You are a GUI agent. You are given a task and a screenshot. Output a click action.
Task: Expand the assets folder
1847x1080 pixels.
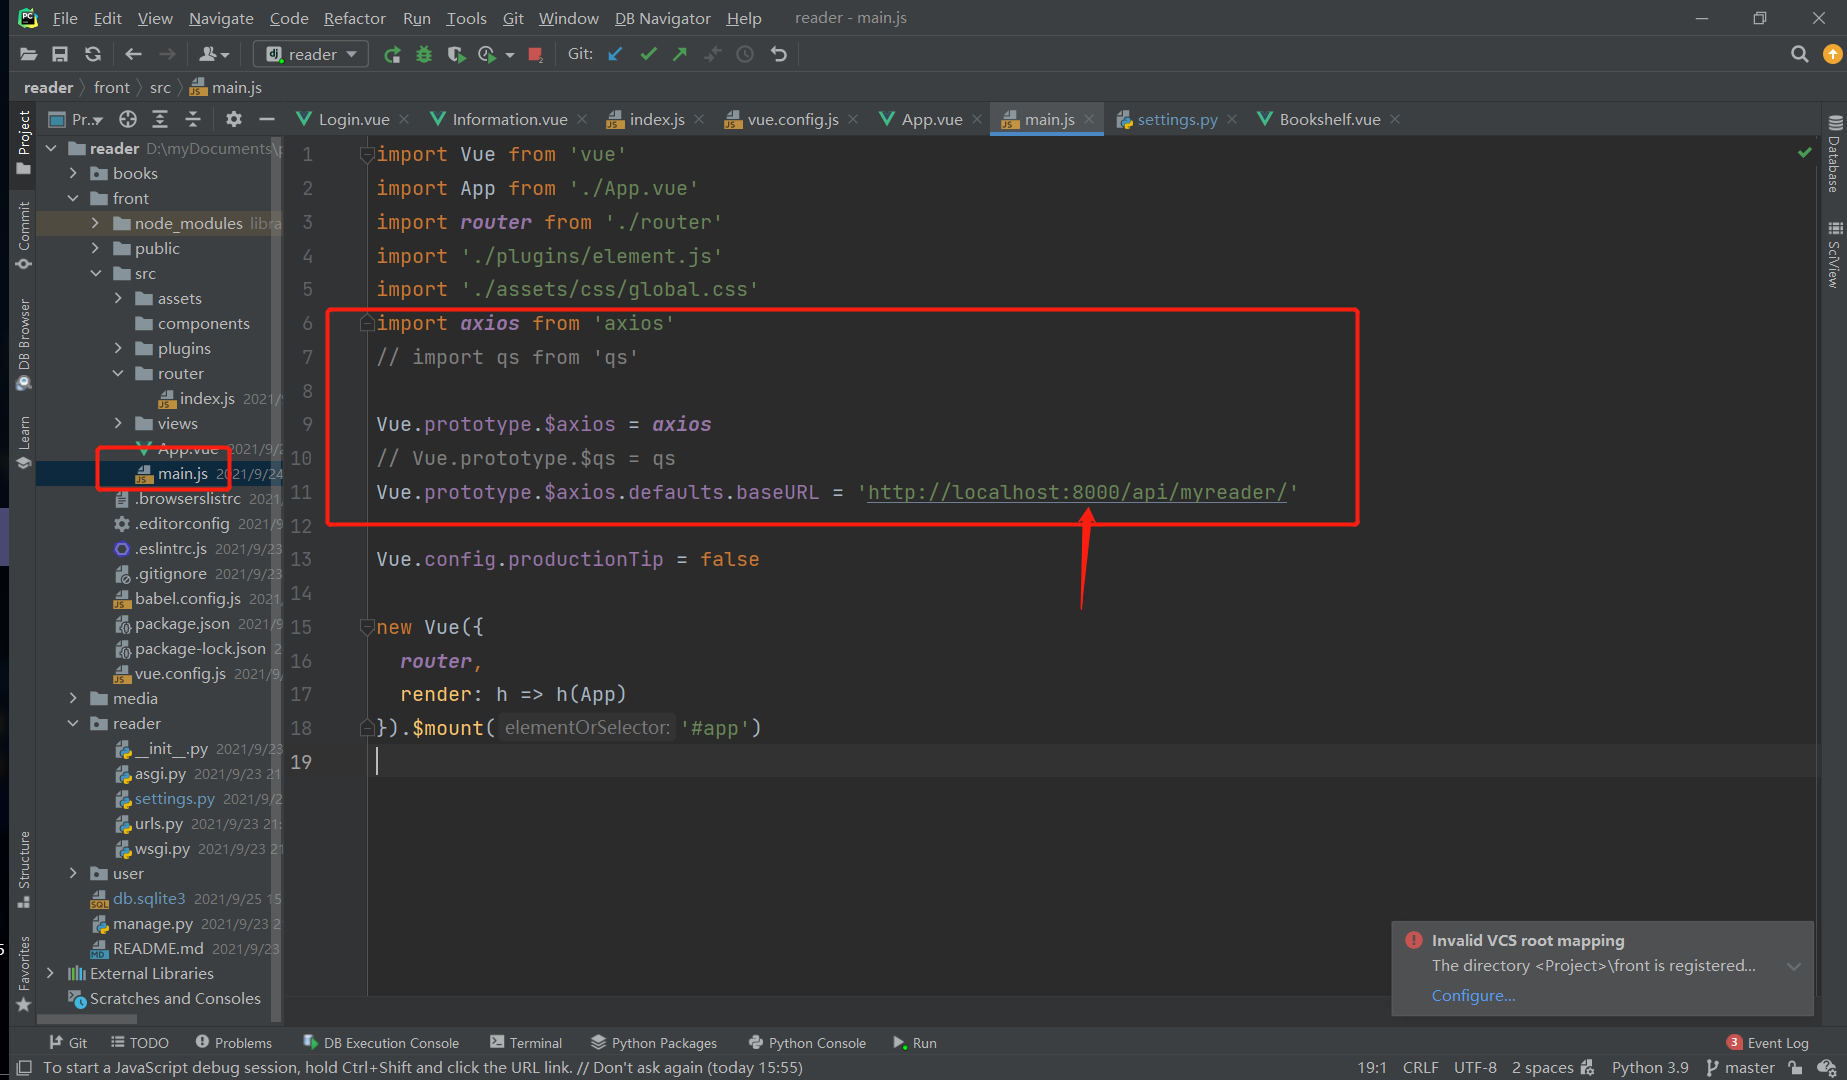pyautogui.click(x=118, y=298)
